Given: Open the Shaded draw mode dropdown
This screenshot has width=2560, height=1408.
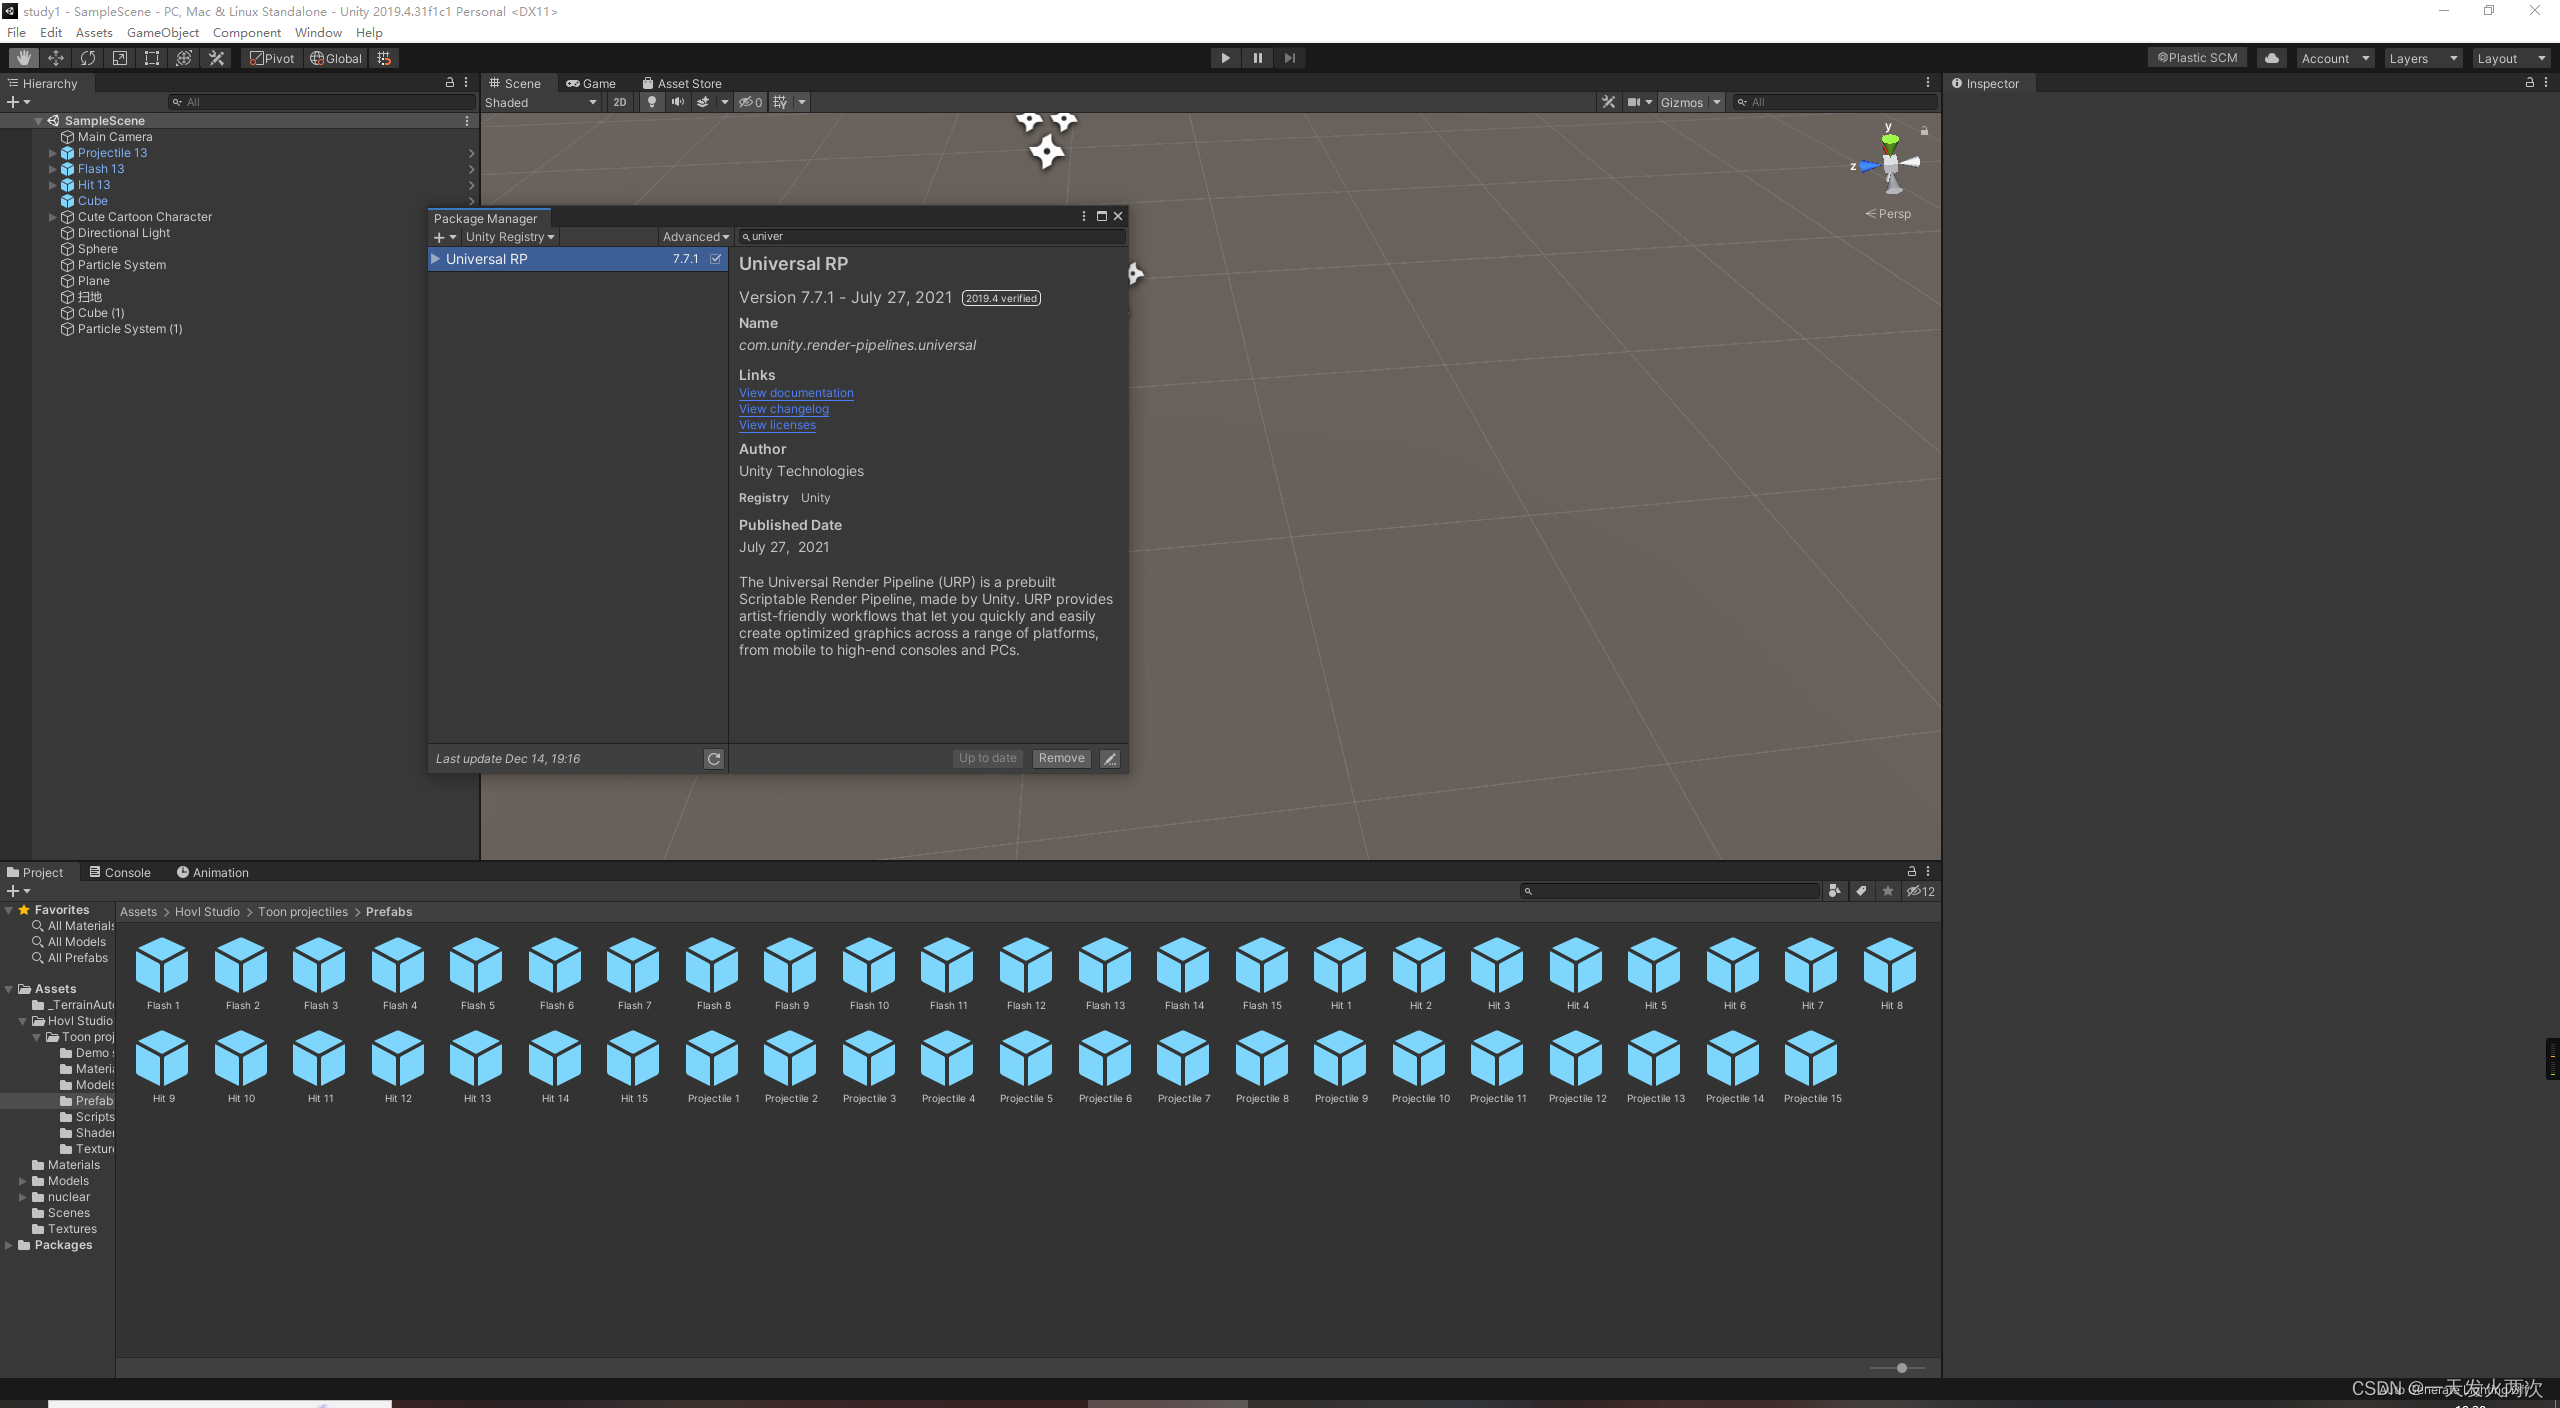Looking at the screenshot, I should click(x=541, y=102).
